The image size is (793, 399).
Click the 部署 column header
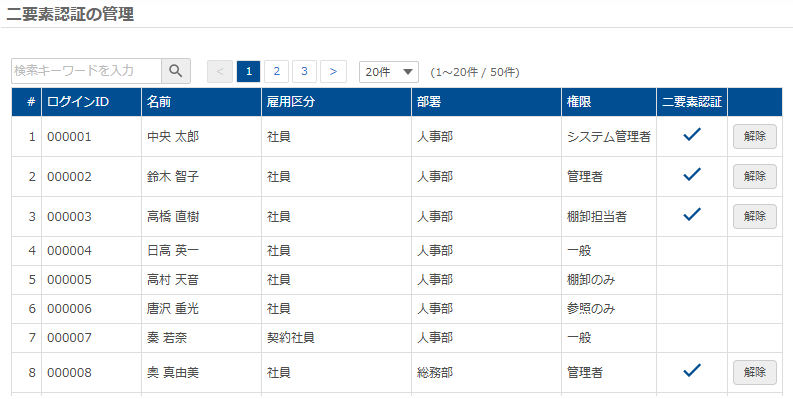[x=487, y=102]
